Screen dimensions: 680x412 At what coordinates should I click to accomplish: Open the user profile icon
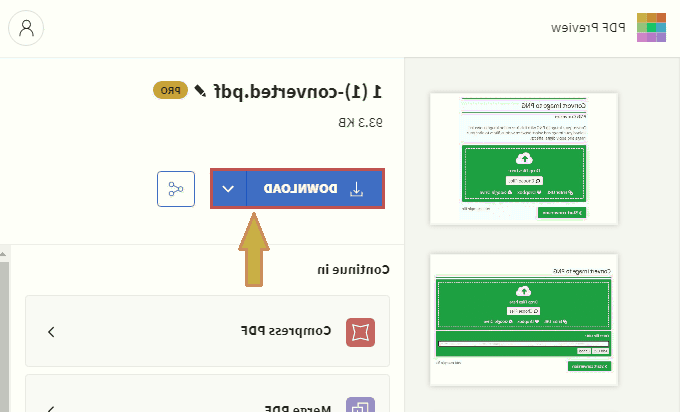point(26,27)
